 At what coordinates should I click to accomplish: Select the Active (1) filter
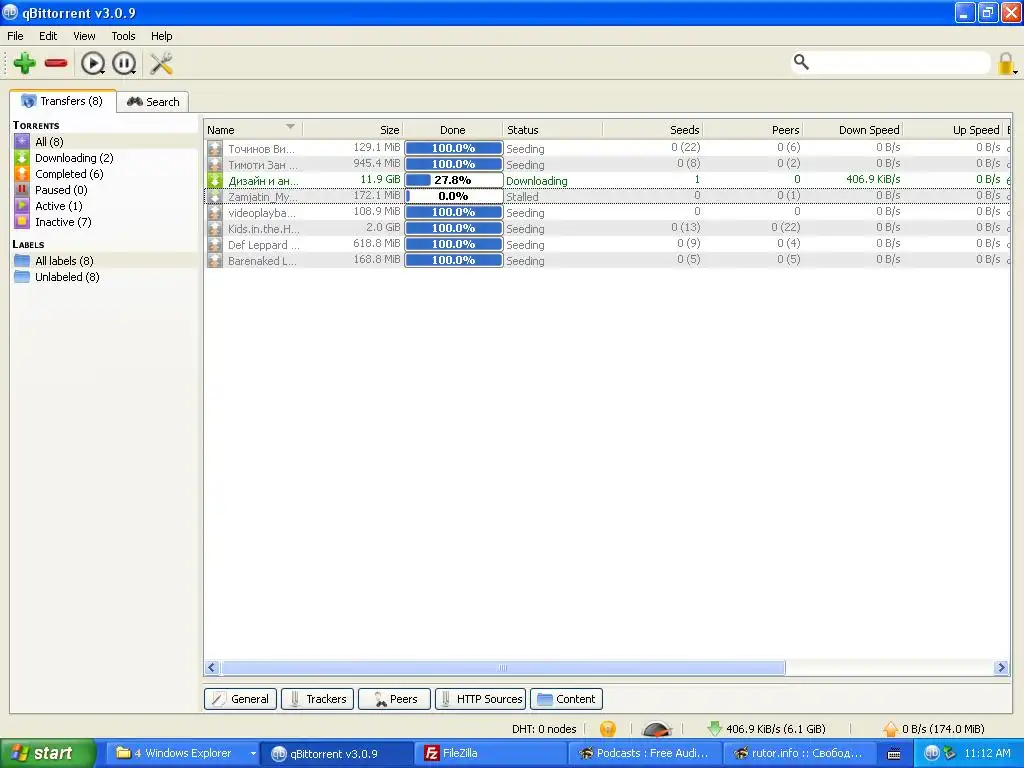[x=58, y=206]
